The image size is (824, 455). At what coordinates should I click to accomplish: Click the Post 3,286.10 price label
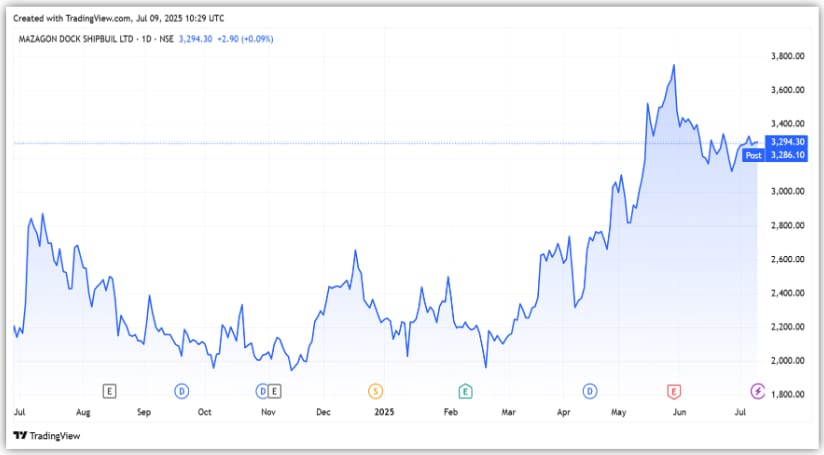pos(768,155)
